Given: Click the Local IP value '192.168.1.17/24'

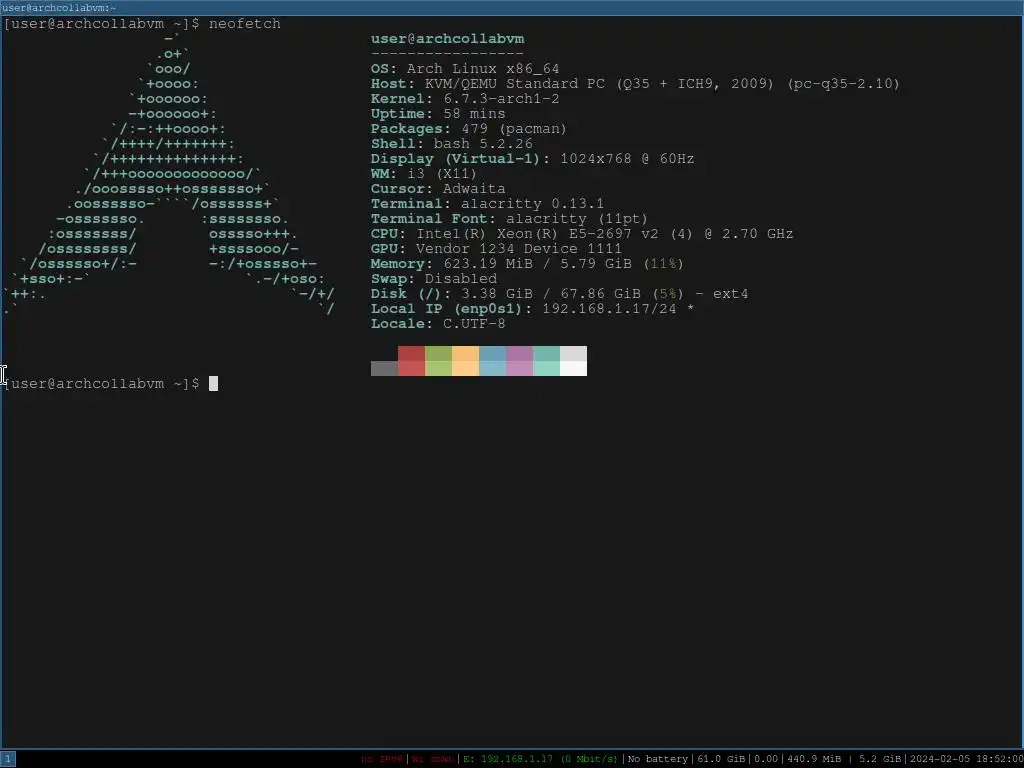Looking at the screenshot, I should 609,309.
